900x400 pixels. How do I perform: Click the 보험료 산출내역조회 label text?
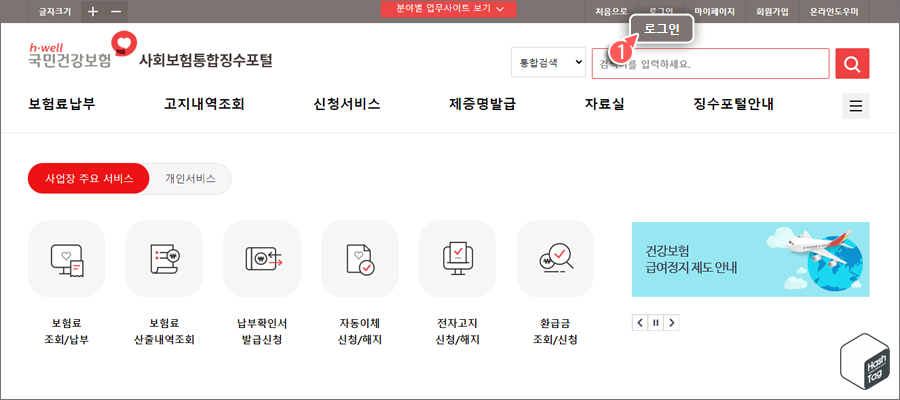164,332
